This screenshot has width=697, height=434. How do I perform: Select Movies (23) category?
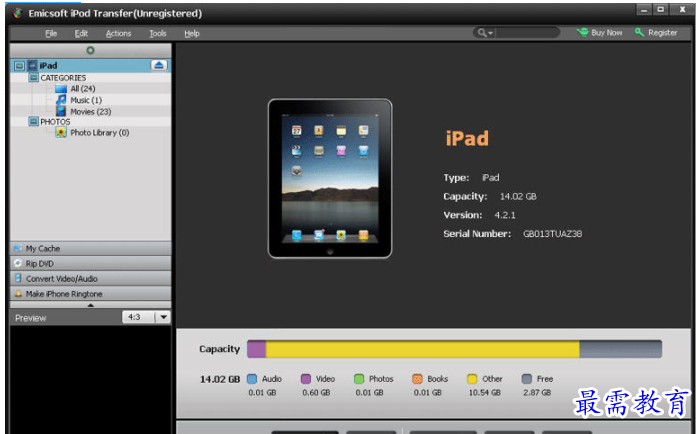[x=91, y=112]
